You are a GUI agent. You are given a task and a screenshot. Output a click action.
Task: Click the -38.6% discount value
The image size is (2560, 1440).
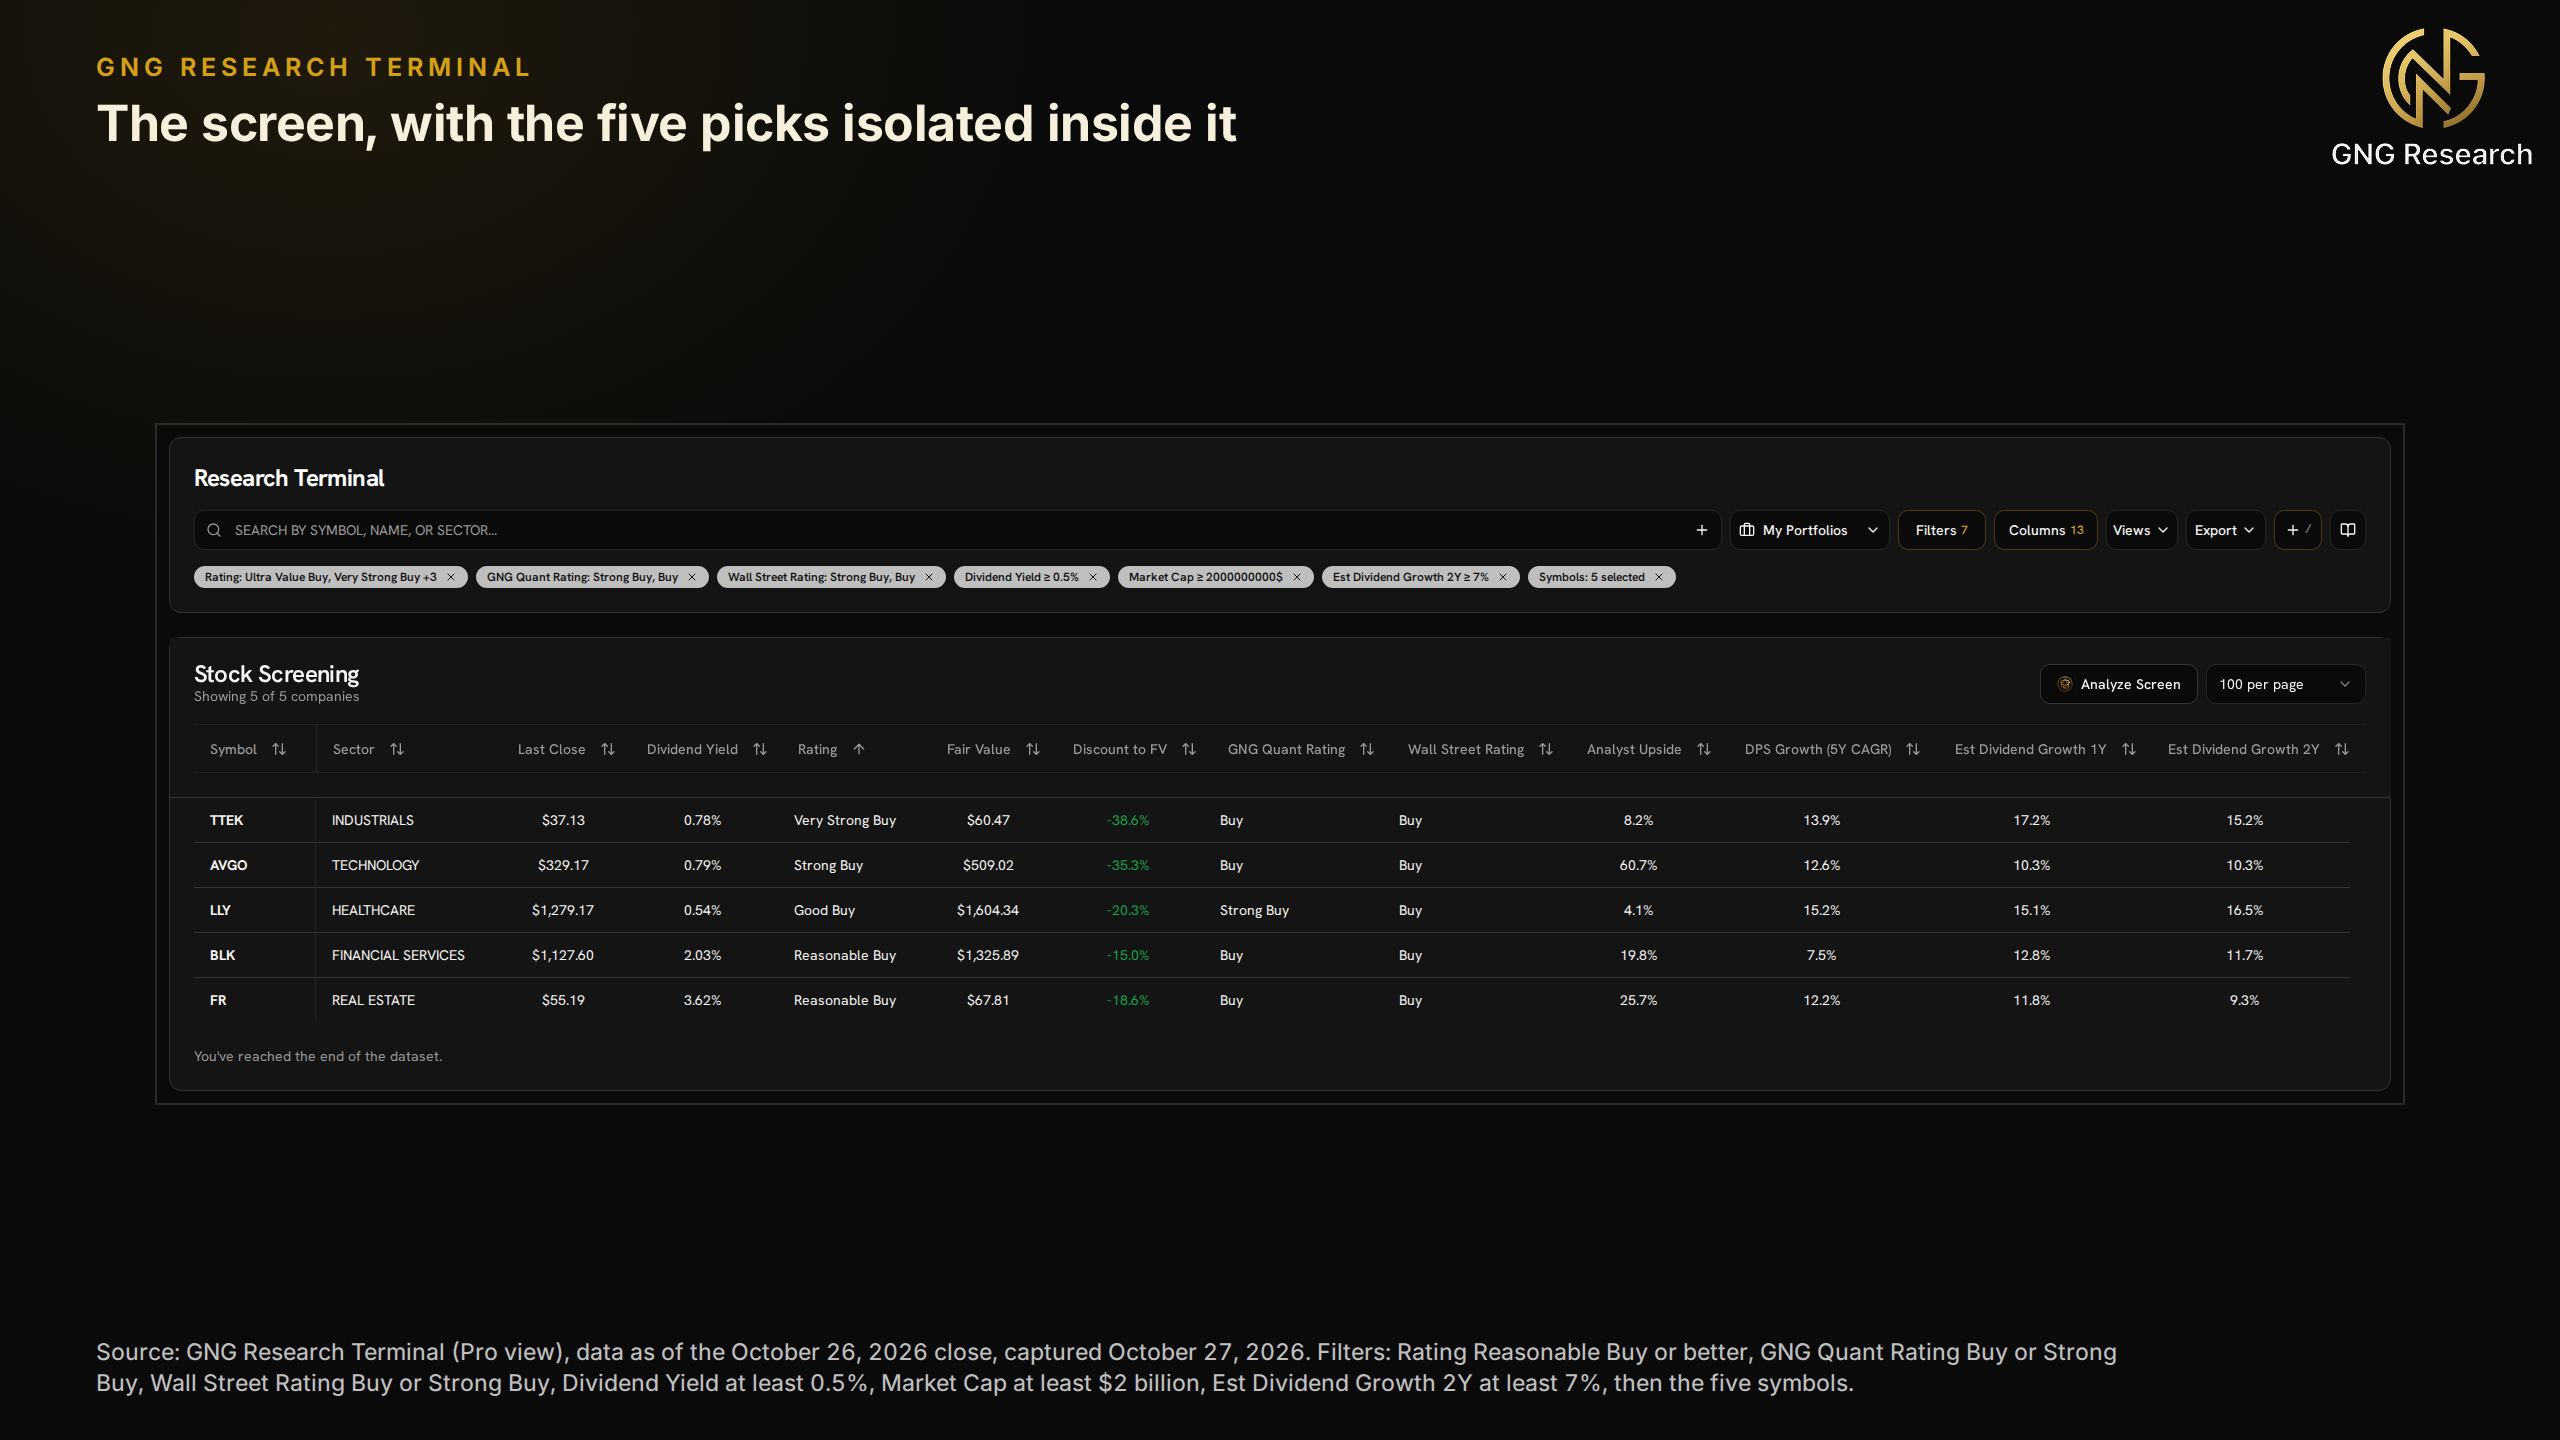[x=1128, y=820]
